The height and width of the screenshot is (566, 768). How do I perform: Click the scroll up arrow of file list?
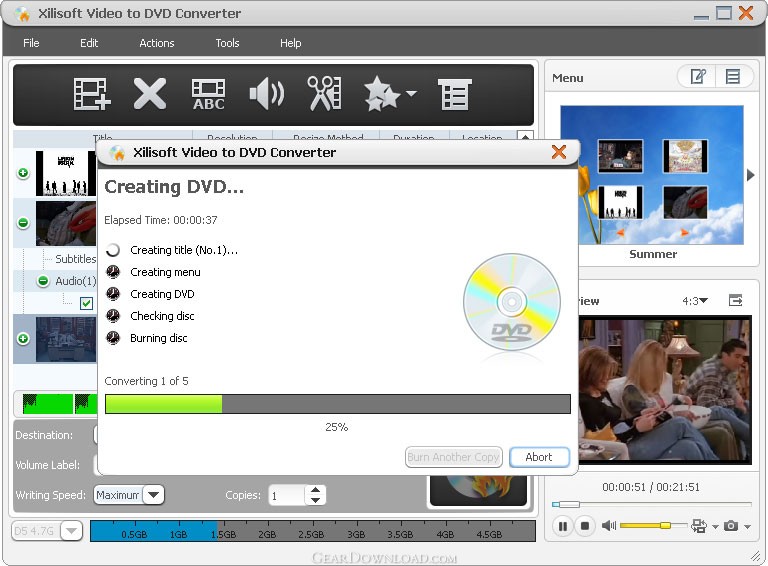pyautogui.click(x=525, y=137)
